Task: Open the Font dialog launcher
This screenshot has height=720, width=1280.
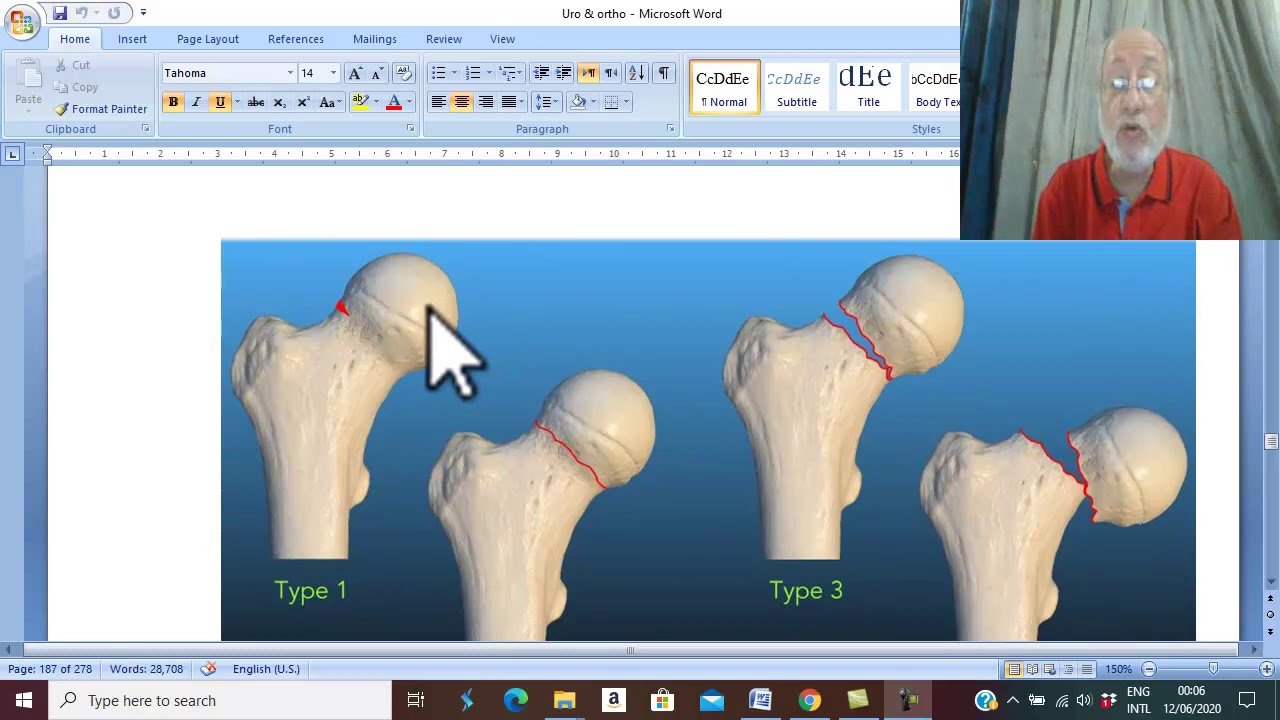Action: 410,129
